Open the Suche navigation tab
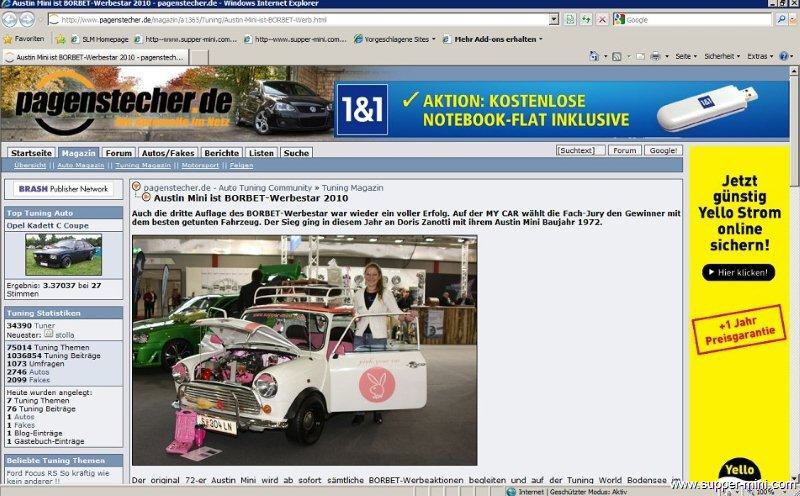The width and height of the screenshot is (800, 496). pyautogui.click(x=296, y=153)
